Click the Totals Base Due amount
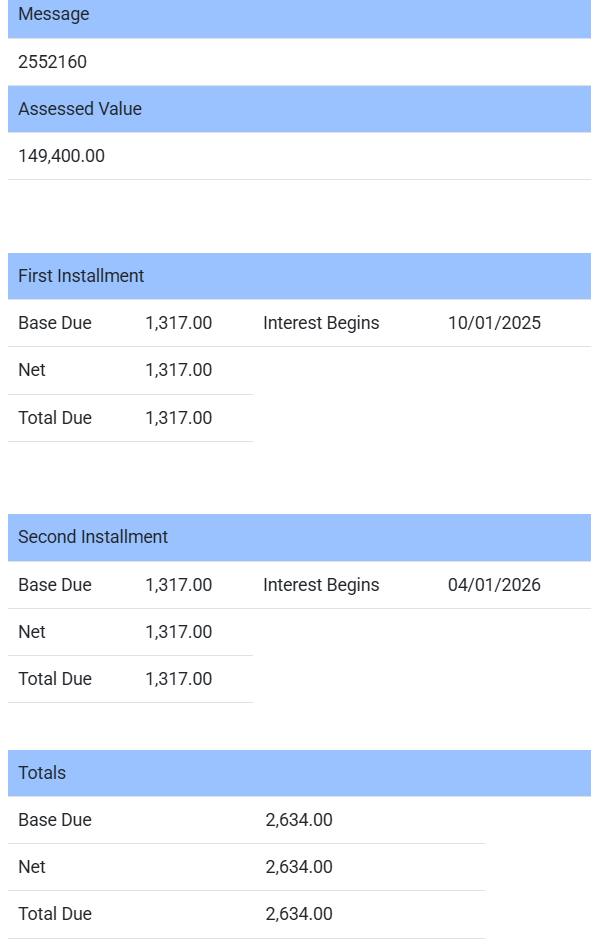 tap(299, 820)
